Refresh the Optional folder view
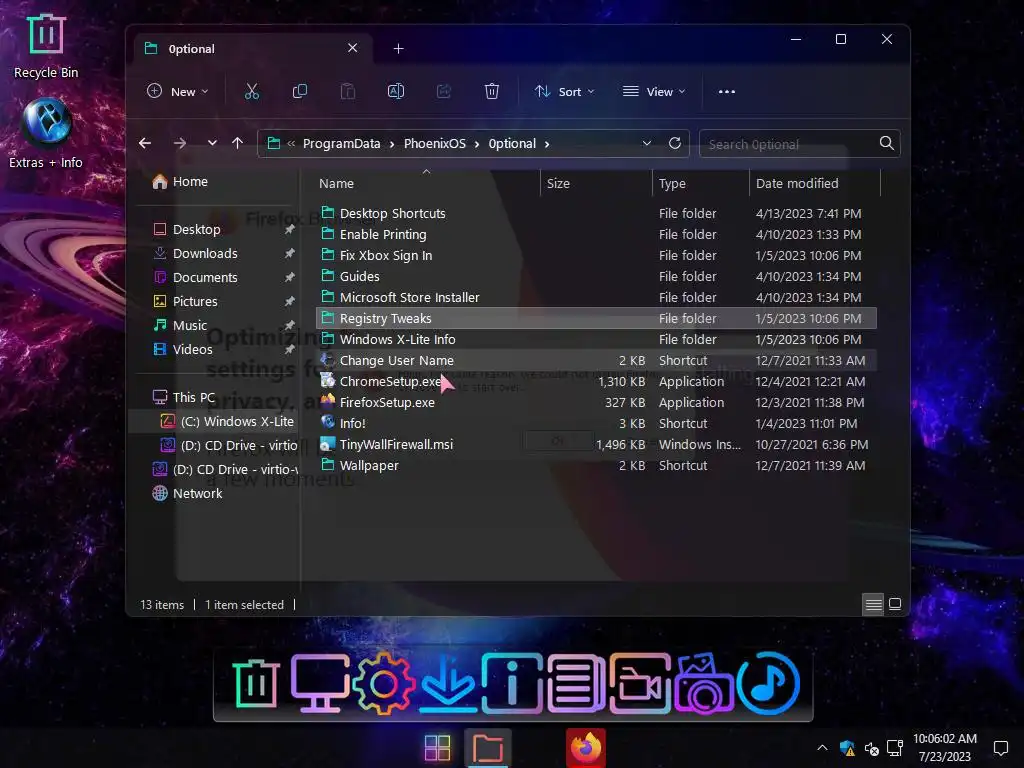 click(x=675, y=143)
